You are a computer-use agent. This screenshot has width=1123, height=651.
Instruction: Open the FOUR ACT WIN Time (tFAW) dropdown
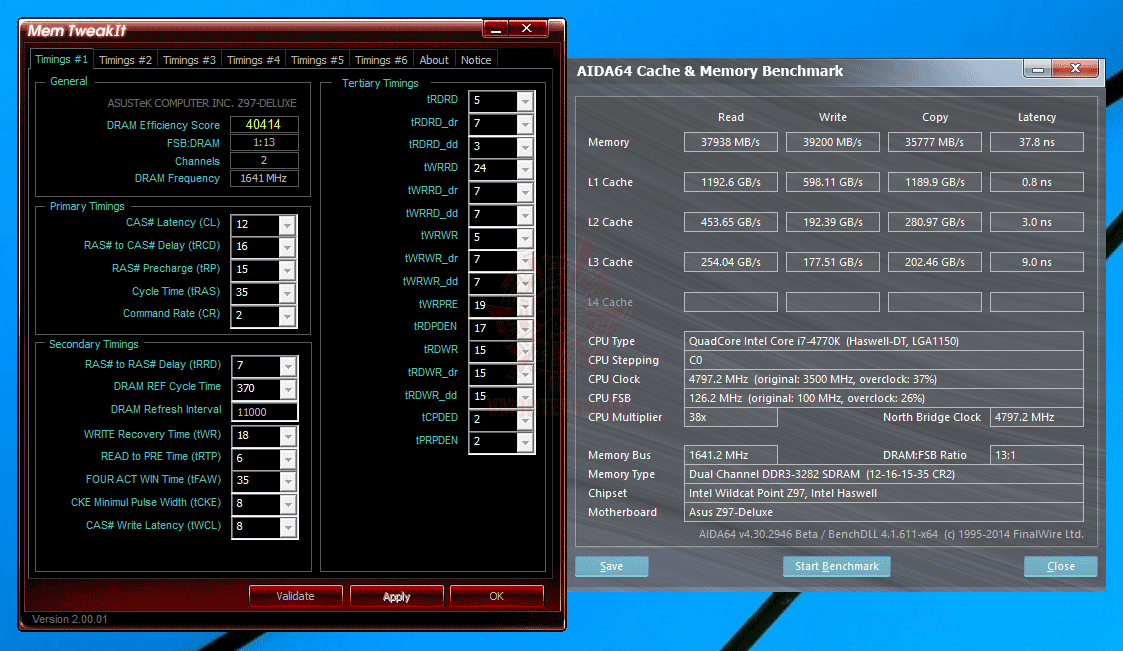288,481
